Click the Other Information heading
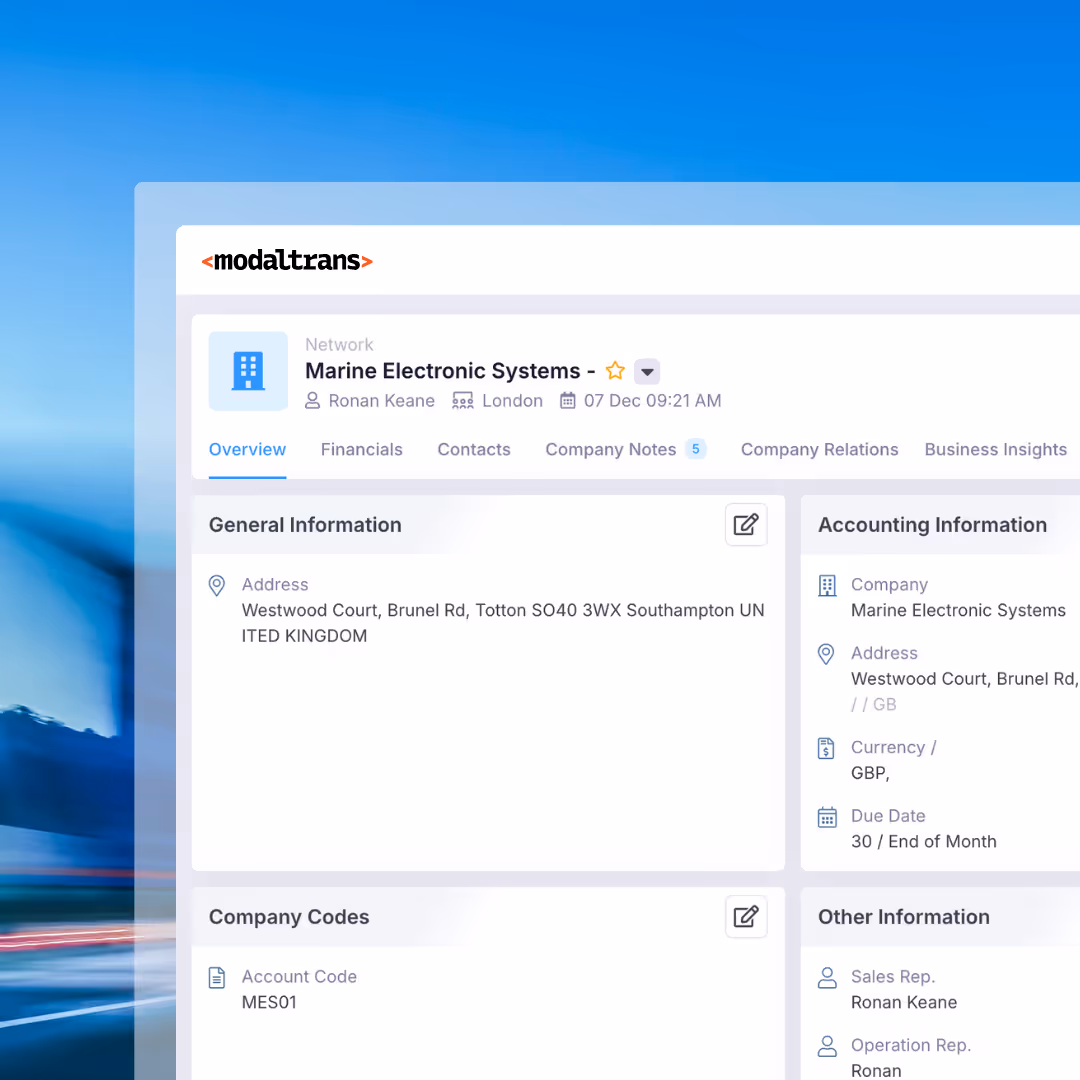The image size is (1080, 1080). tap(904, 917)
